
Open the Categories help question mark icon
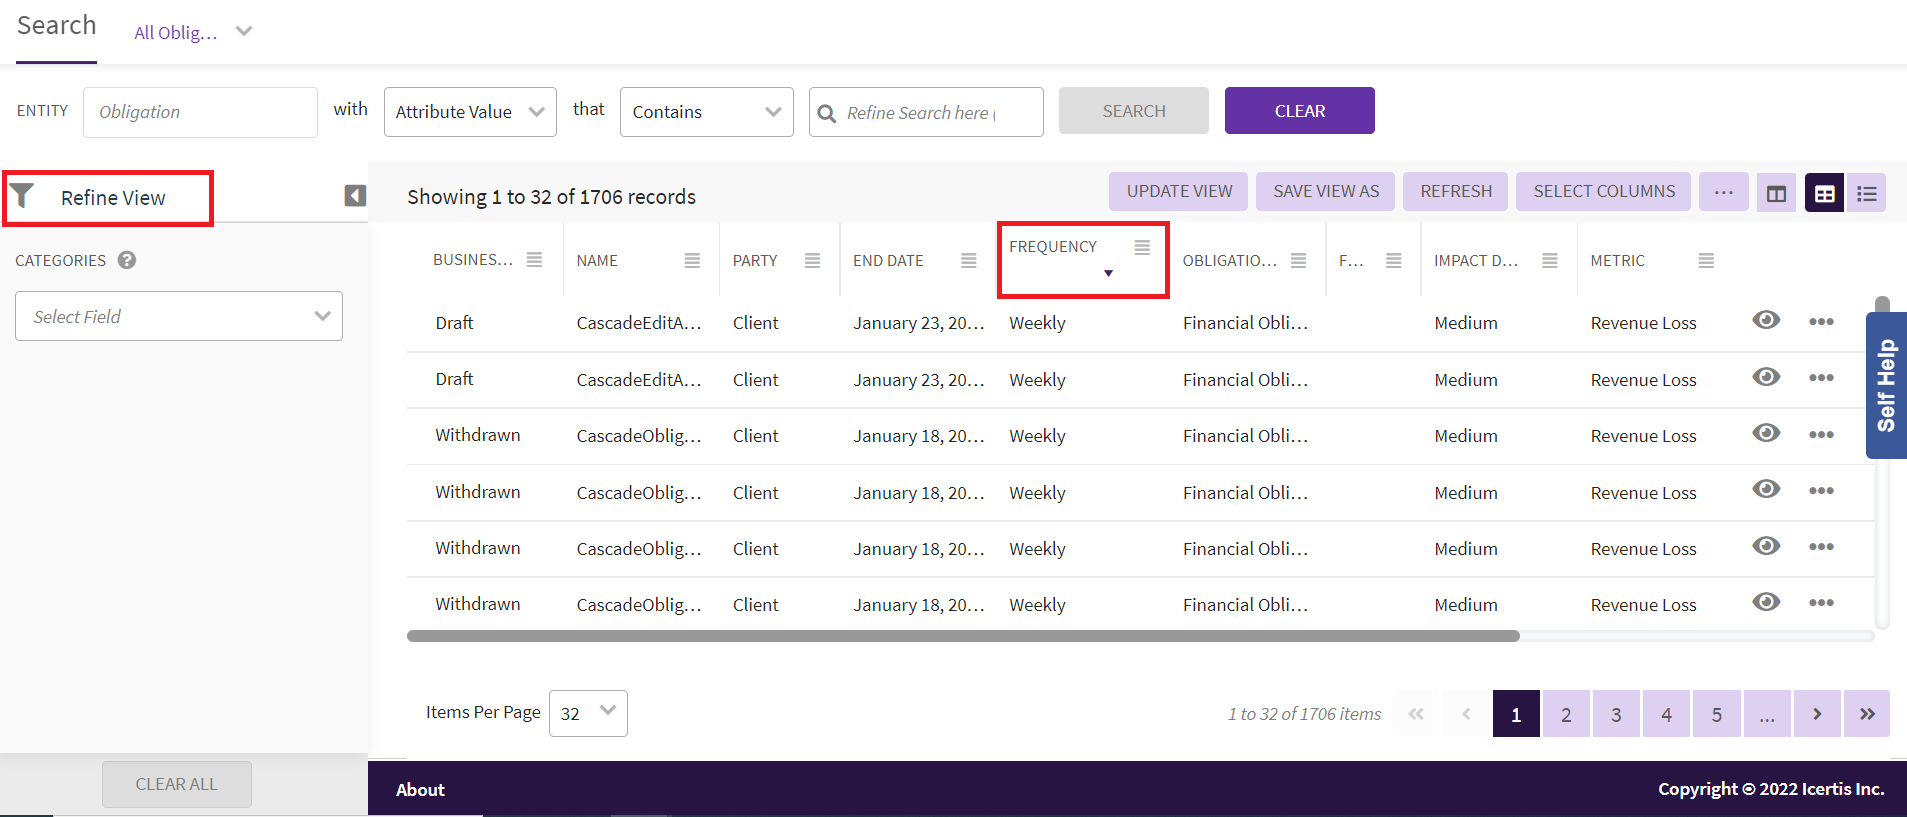(127, 260)
